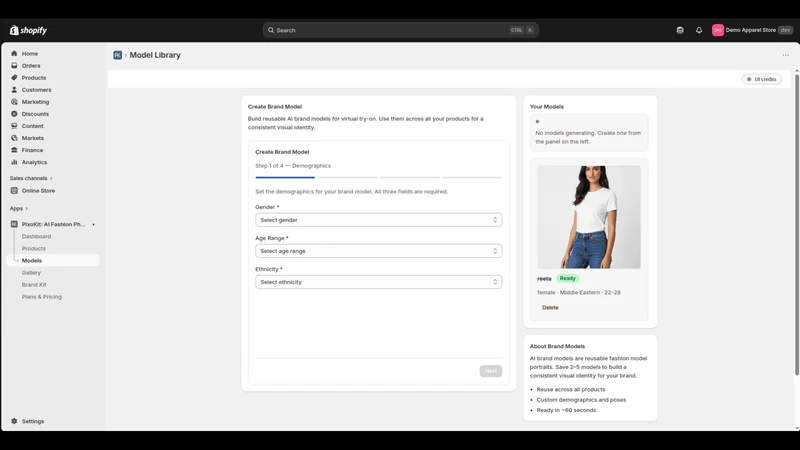Click "Reuse across all products" bullet
This screenshot has width=800, height=450.
tap(570, 389)
